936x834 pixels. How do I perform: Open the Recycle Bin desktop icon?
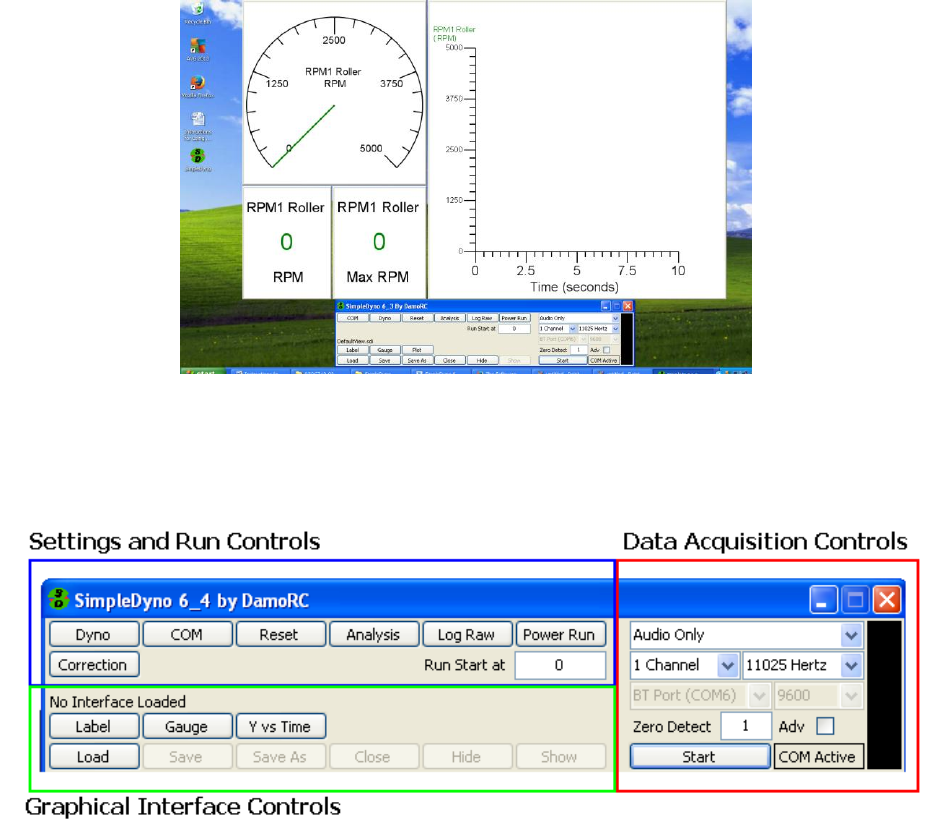click(x=198, y=8)
